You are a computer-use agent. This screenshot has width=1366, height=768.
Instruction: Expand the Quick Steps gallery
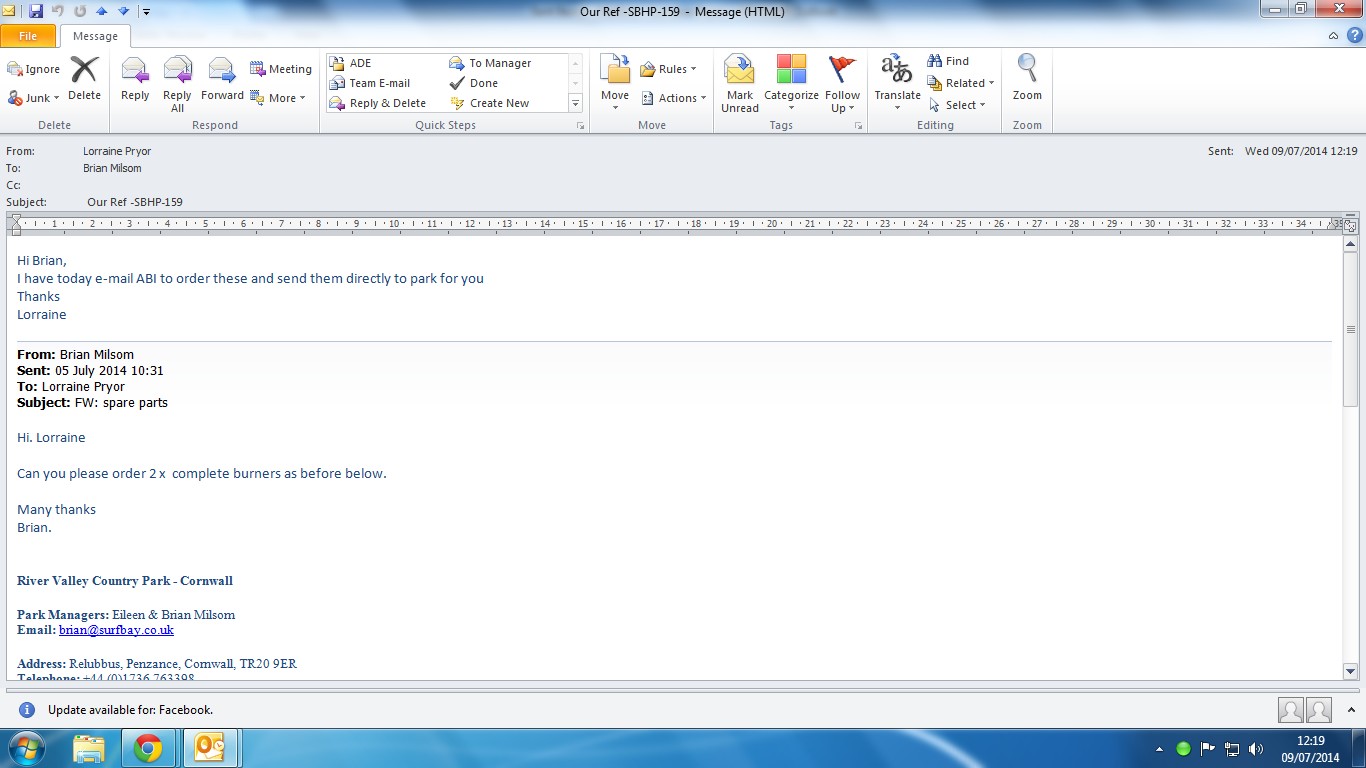[575, 103]
